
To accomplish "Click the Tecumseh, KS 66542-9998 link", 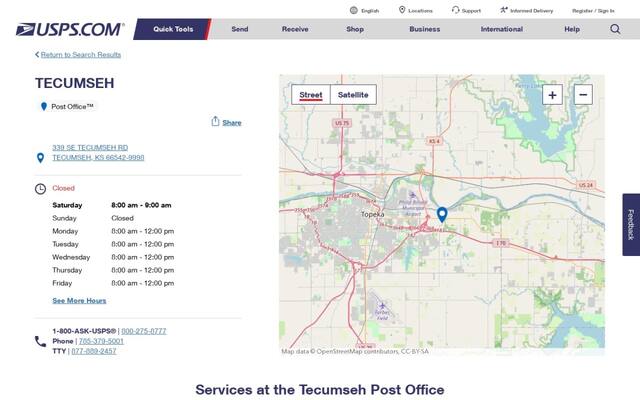I will point(98,157).
